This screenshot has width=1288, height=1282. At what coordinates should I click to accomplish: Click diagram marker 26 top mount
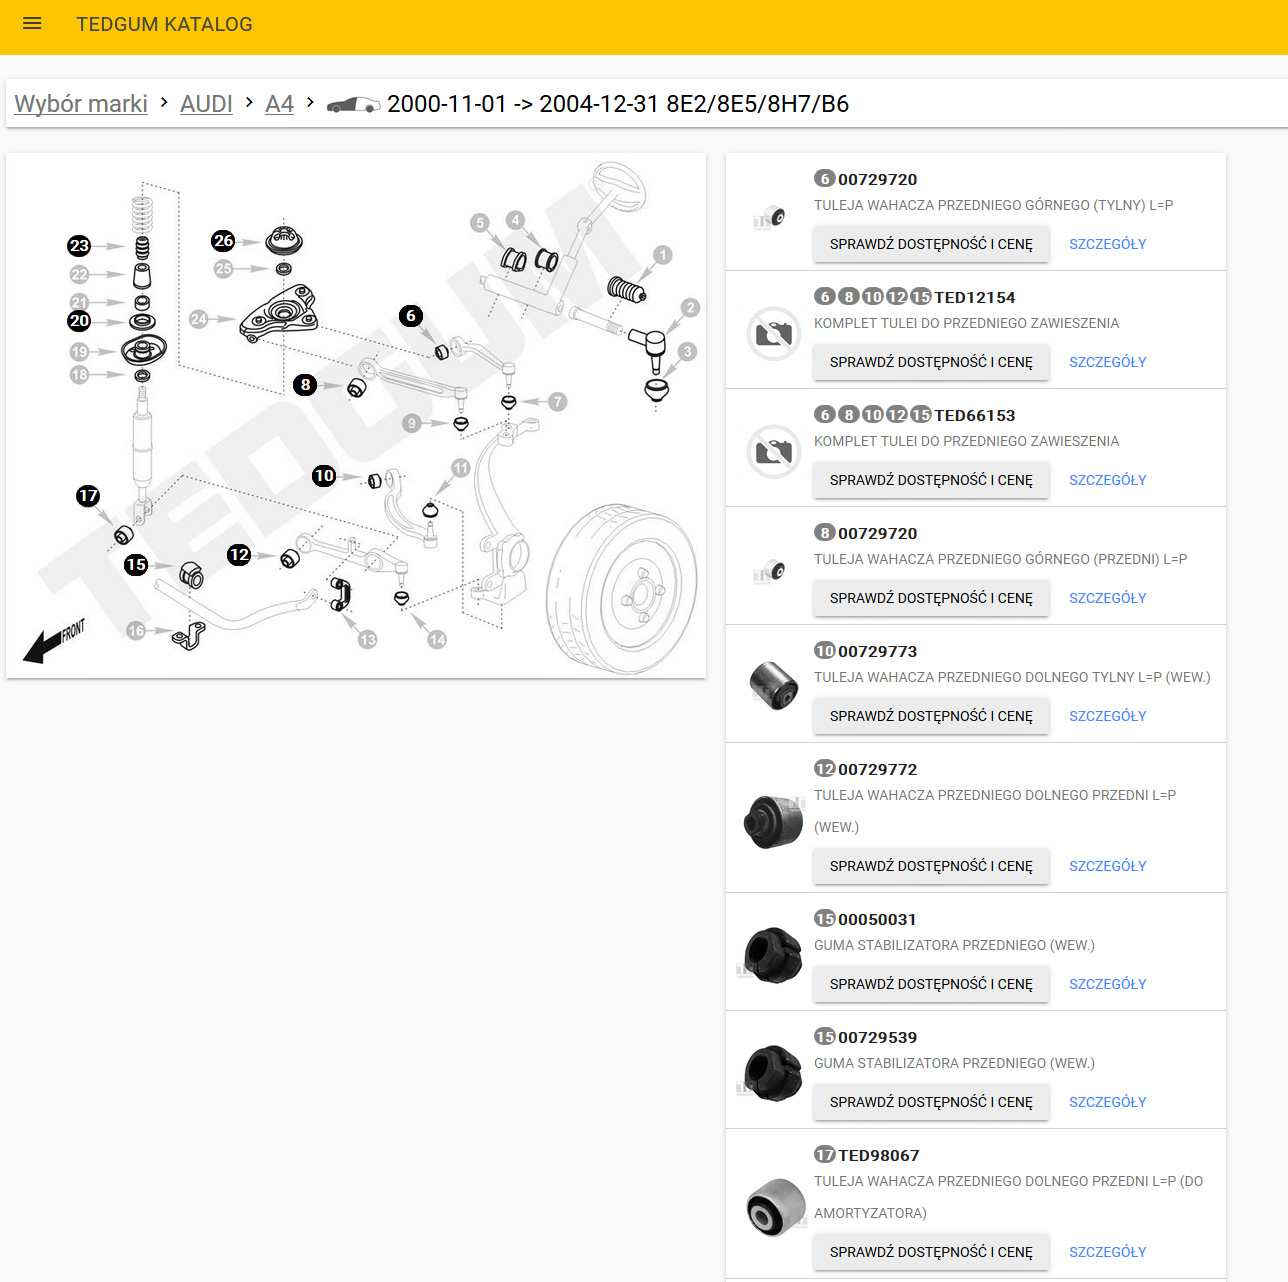[223, 241]
